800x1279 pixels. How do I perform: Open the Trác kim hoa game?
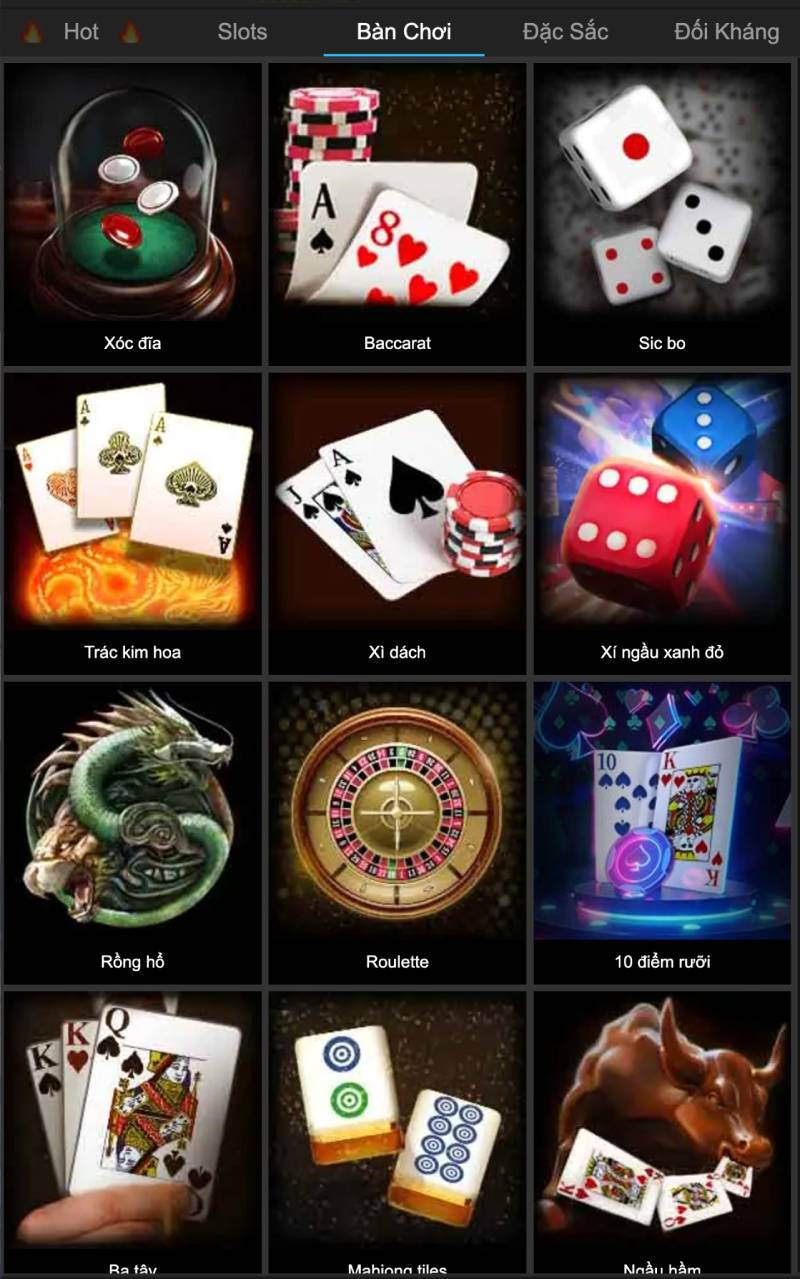point(133,524)
